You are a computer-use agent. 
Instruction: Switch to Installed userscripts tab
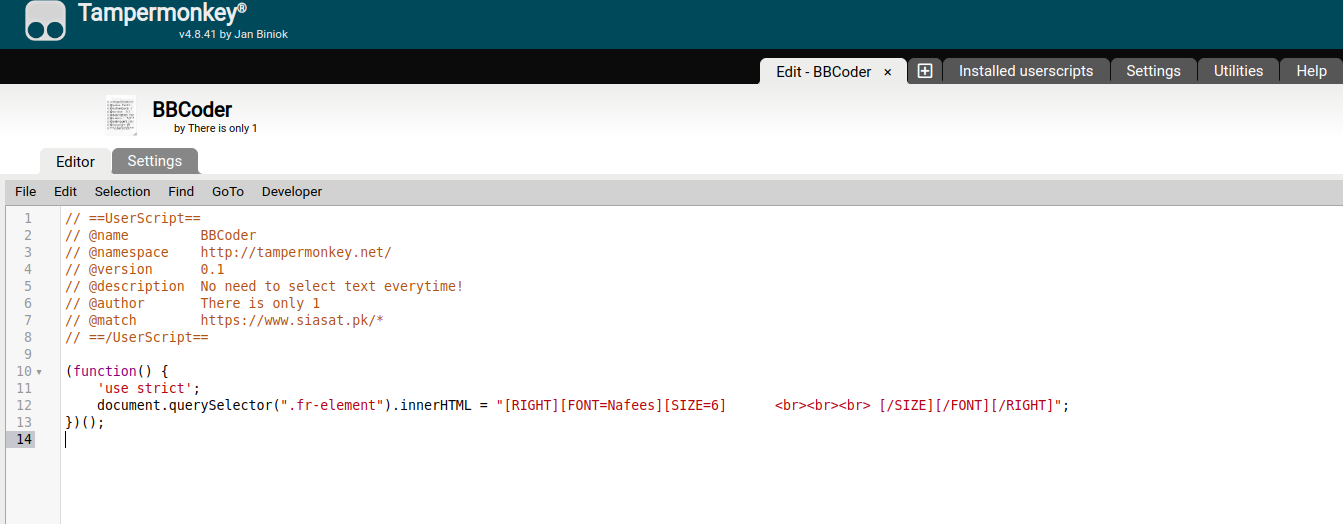1026,71
